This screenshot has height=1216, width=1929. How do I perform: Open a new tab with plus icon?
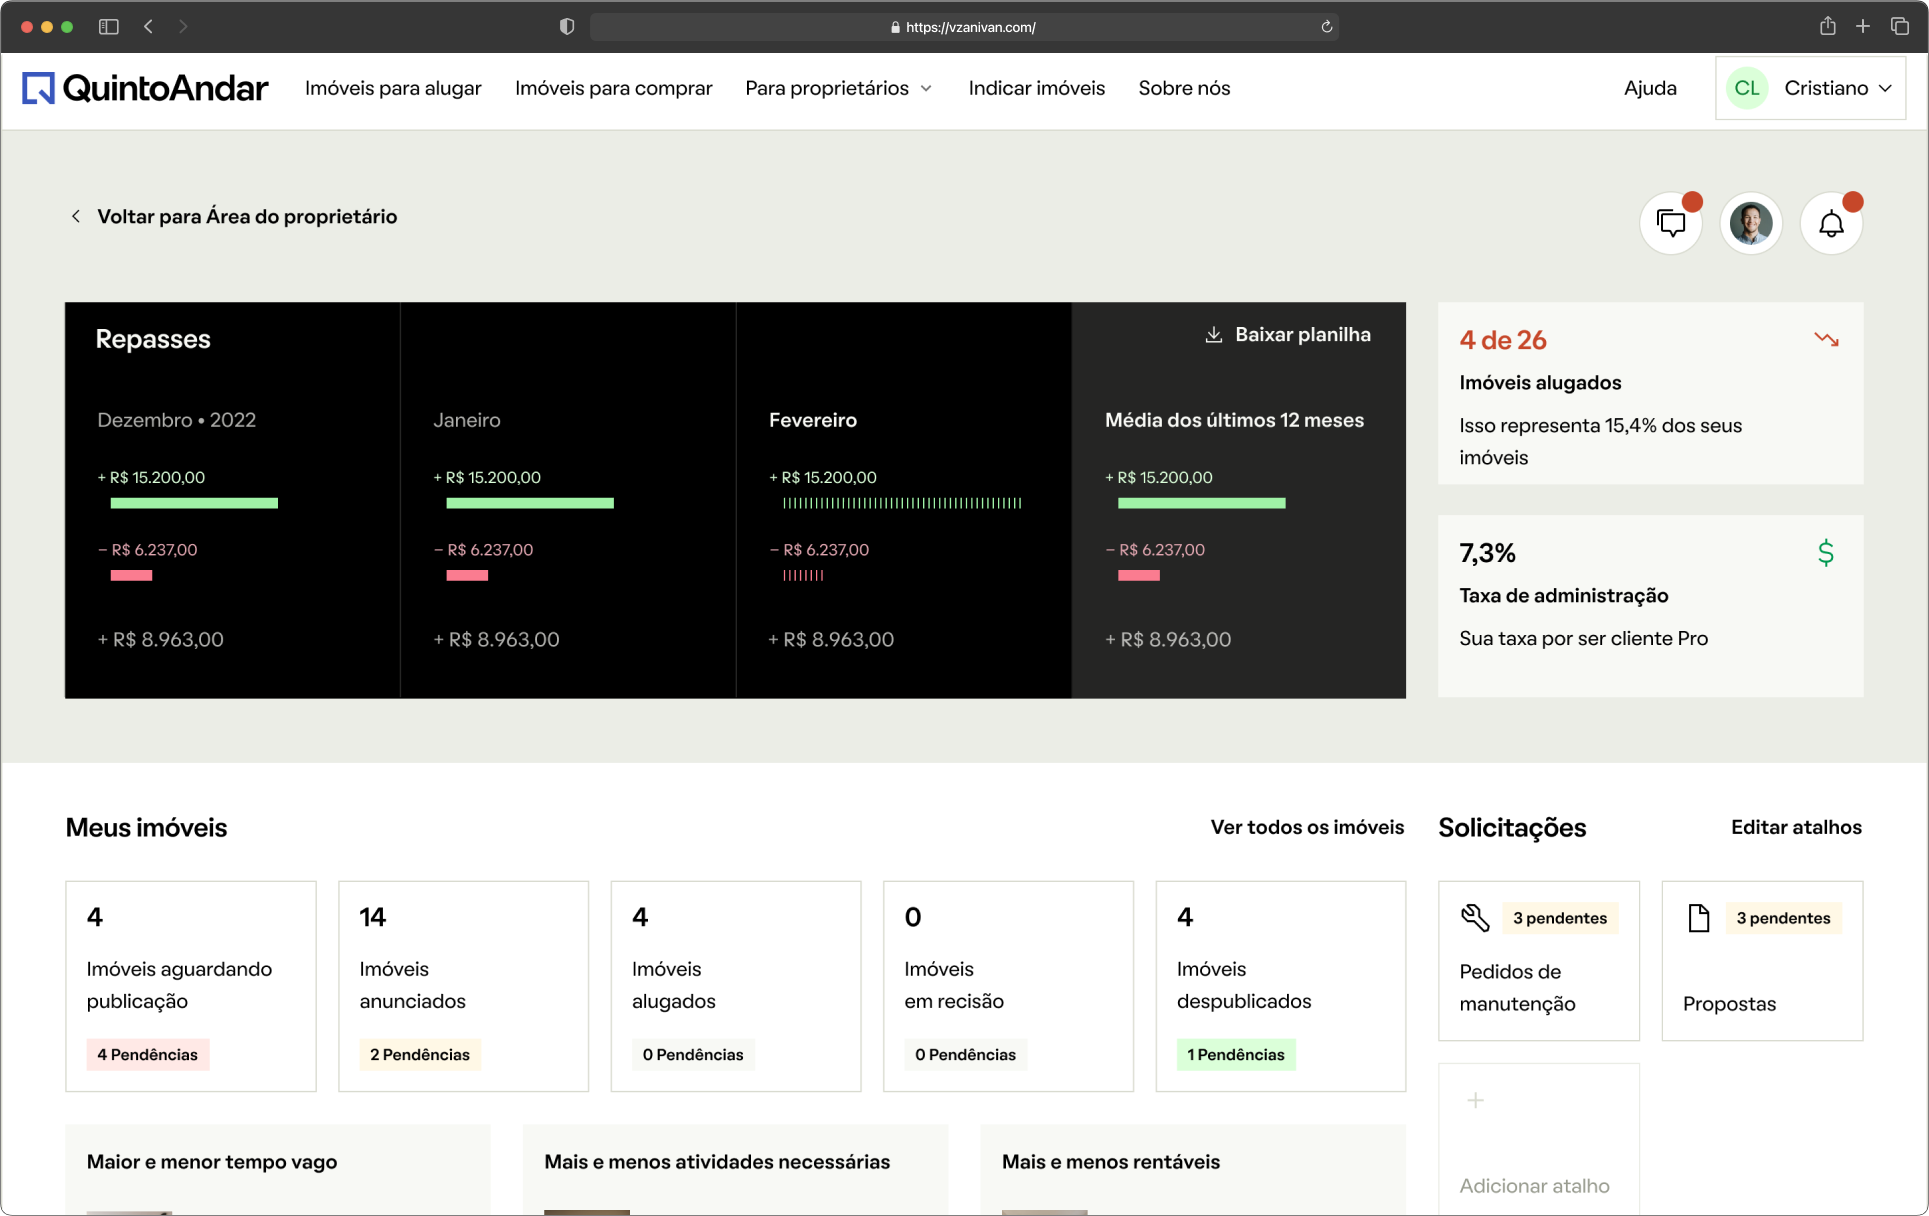1863,27
